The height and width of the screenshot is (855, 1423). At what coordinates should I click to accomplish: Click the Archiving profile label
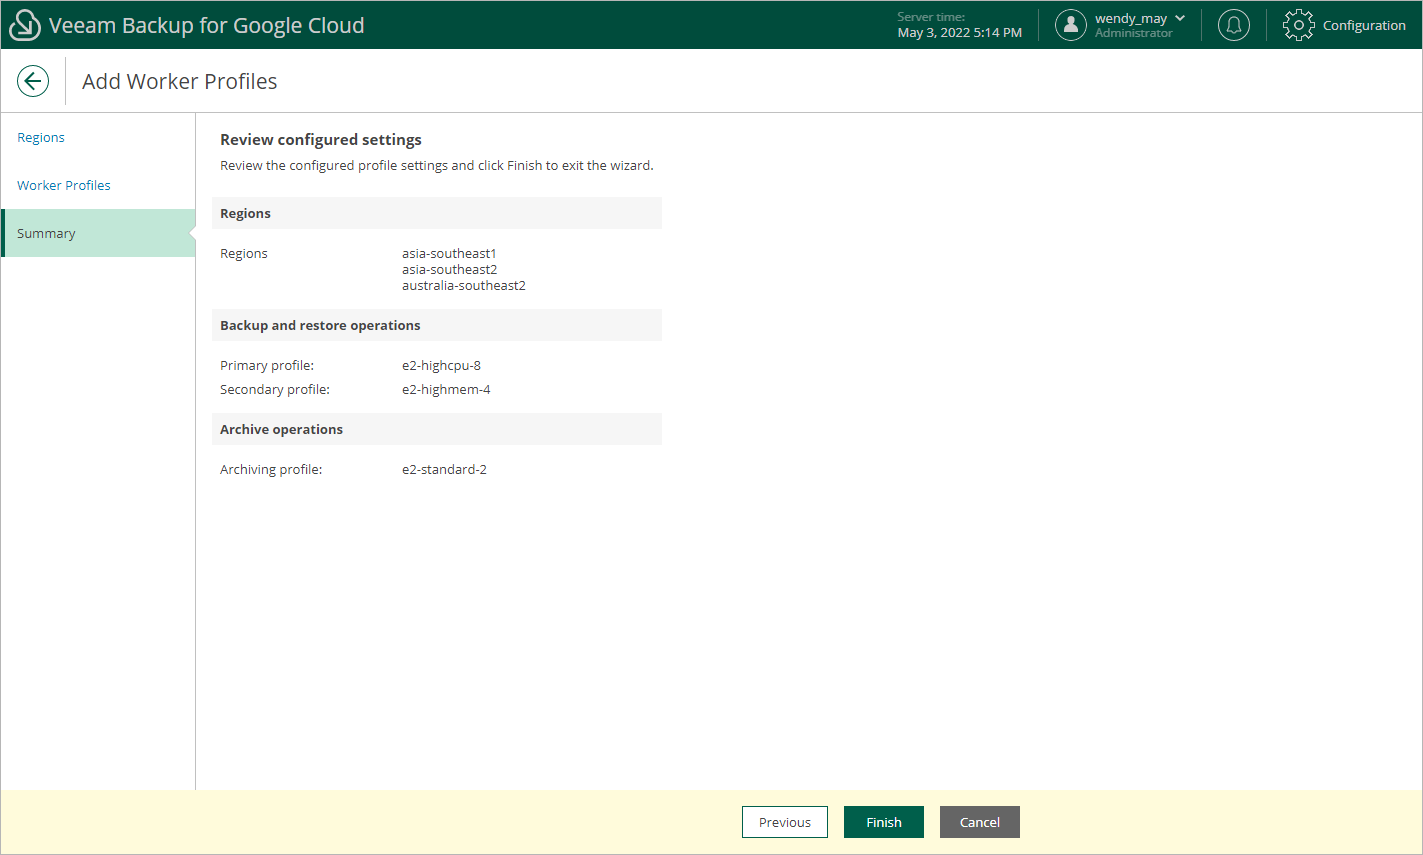pyautogui.click(x=271, y=469)
